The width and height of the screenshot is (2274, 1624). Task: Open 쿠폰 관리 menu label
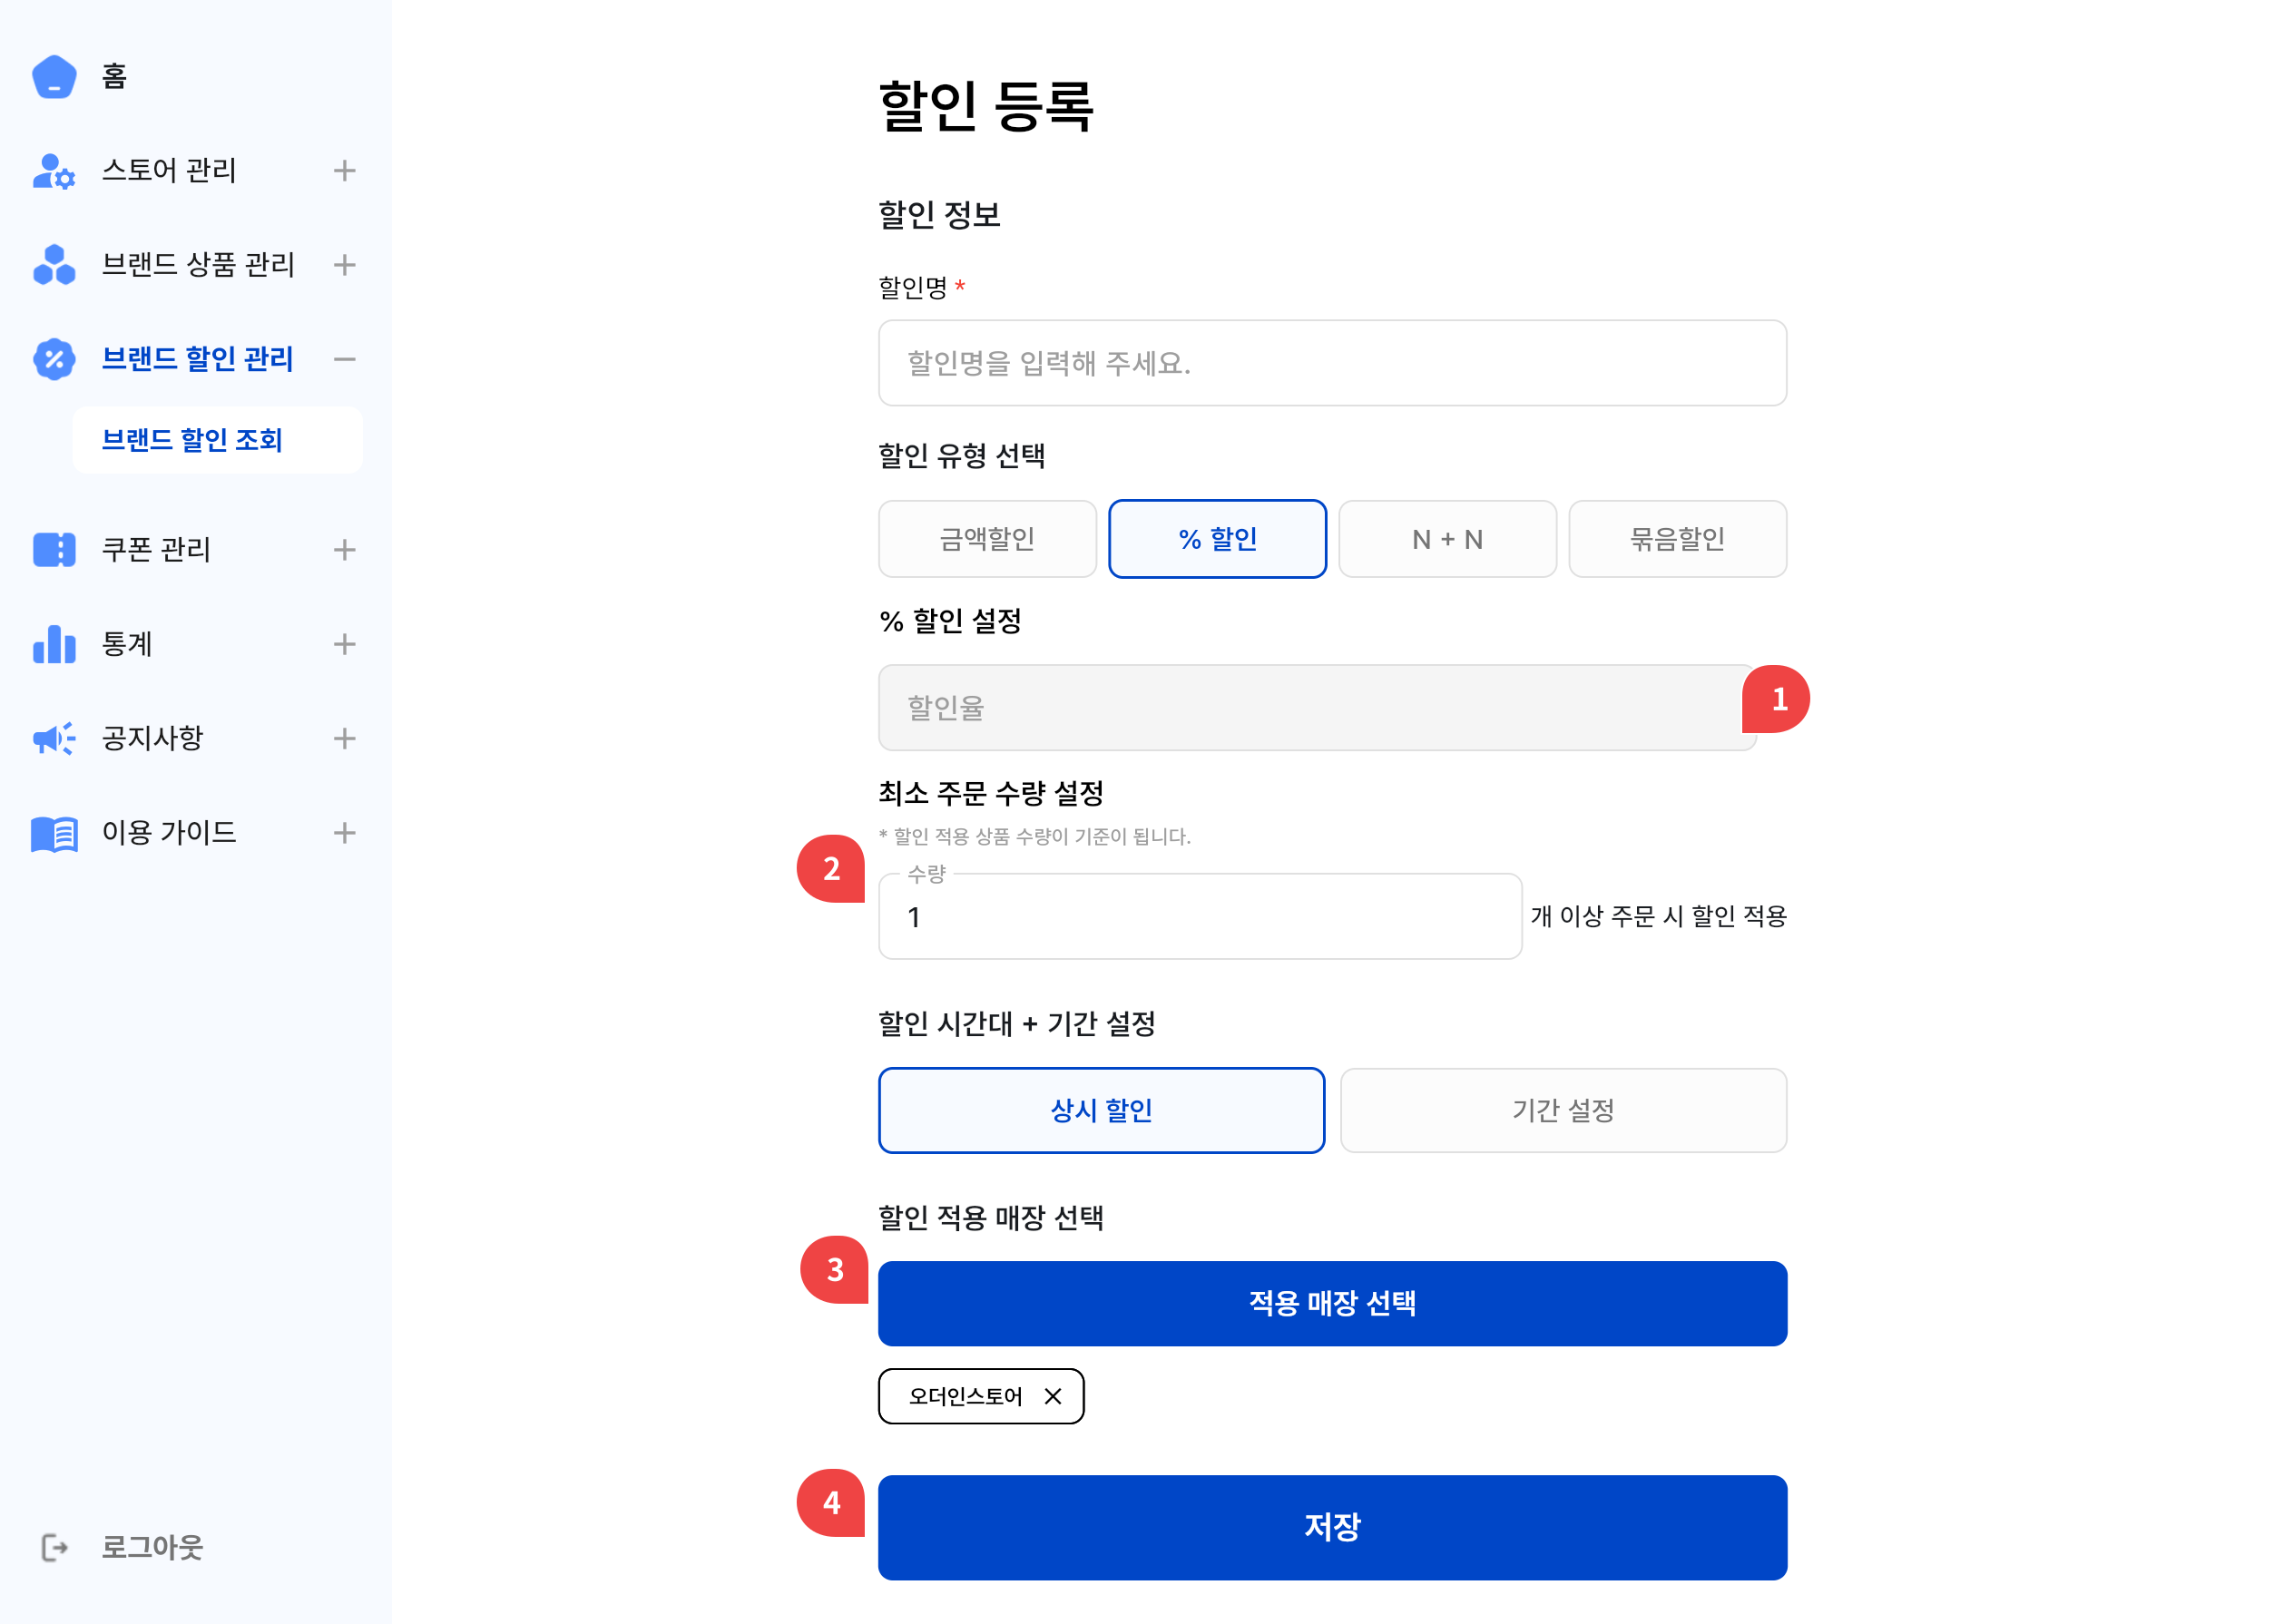pos(156,550)
